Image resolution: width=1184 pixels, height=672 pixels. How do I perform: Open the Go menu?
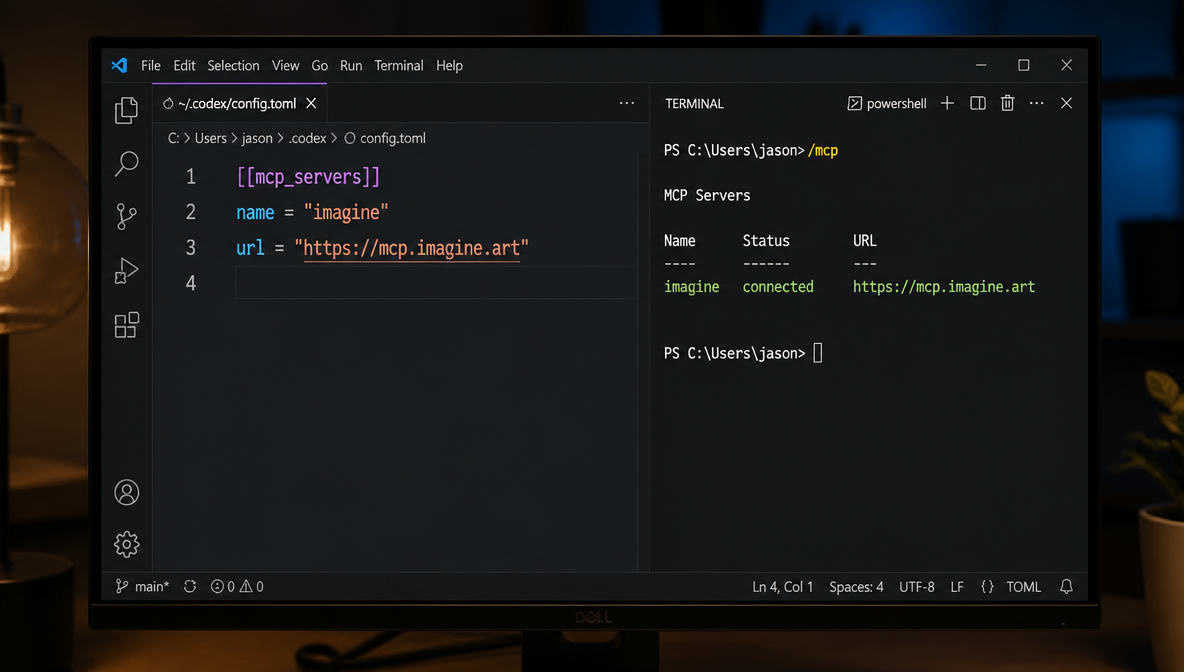point(319,66)
